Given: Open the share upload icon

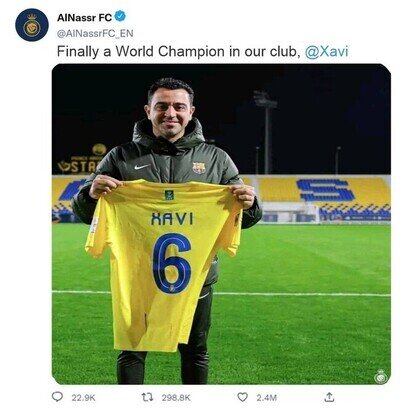Looking at the screenshot, I should click(x=329, y=397).
